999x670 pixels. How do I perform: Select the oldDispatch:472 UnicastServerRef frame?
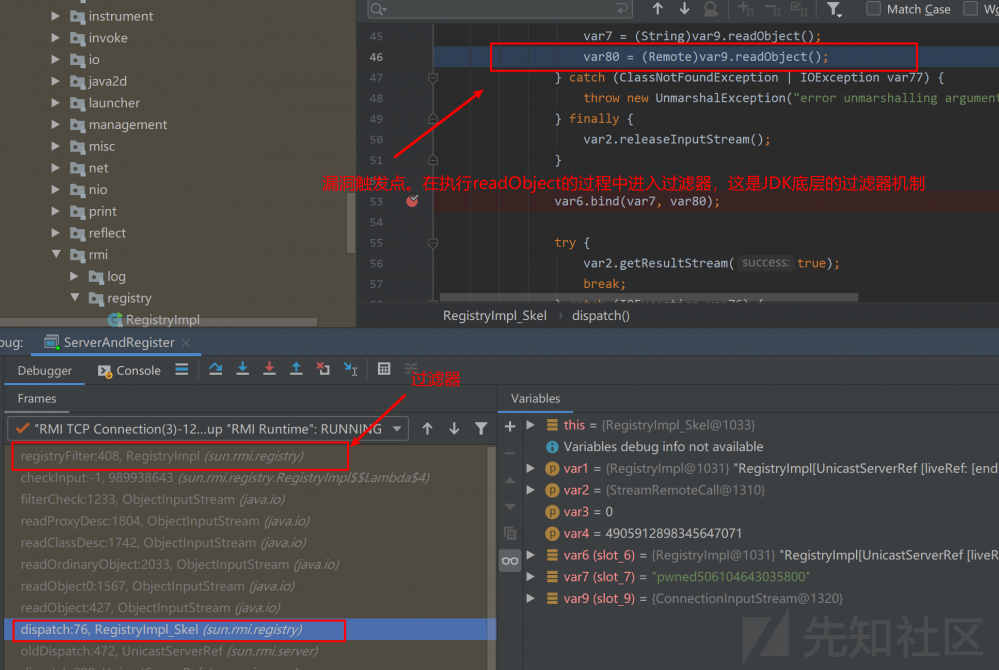point(250,651)
